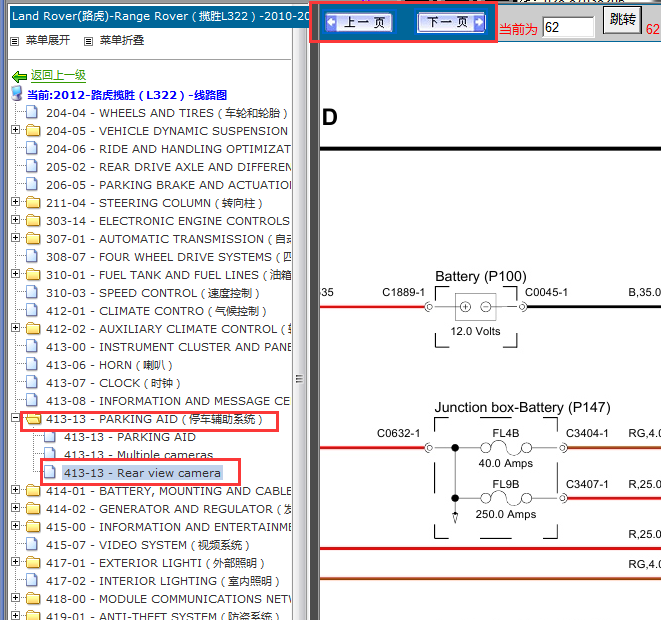This screenshot has height=620, width=661.
Task: Open 412-01 Climate Control document
Action: [156, 311]
